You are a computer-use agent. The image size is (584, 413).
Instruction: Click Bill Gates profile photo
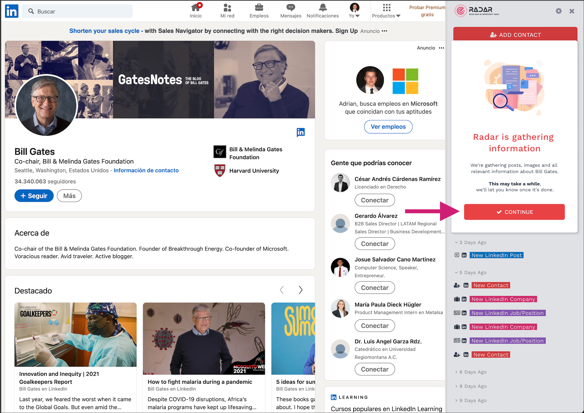pos(46,105)
